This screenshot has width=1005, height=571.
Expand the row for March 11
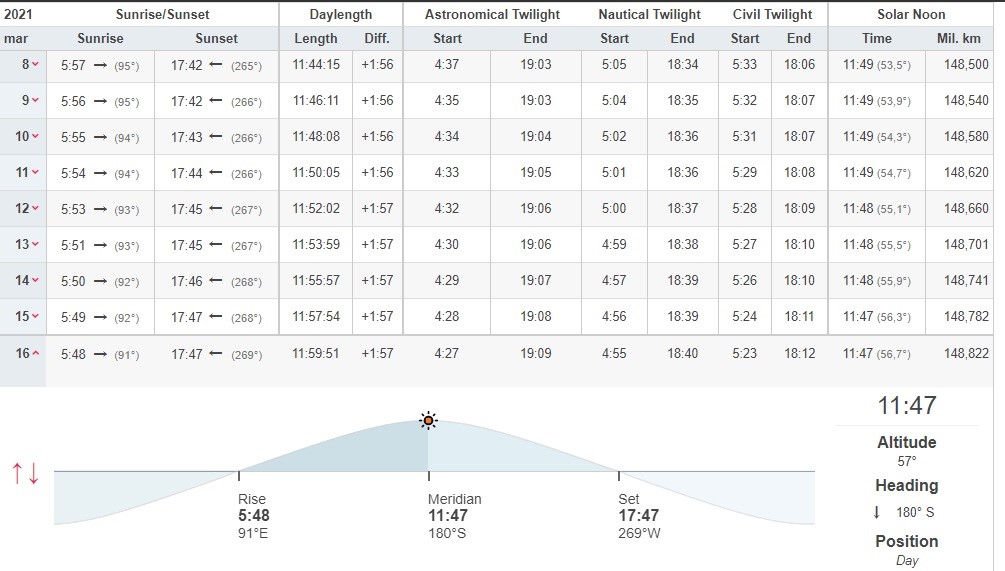(x=35, y=172)
